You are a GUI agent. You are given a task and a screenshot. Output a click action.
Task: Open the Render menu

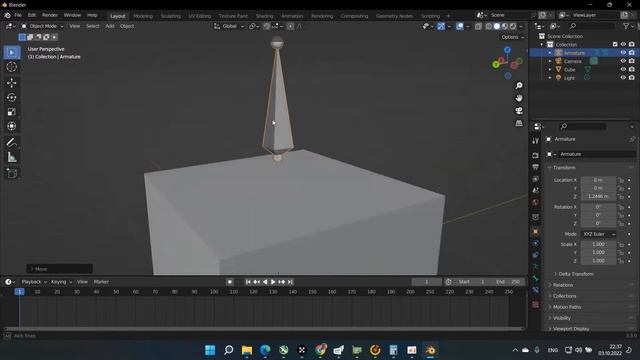point(50,15)
